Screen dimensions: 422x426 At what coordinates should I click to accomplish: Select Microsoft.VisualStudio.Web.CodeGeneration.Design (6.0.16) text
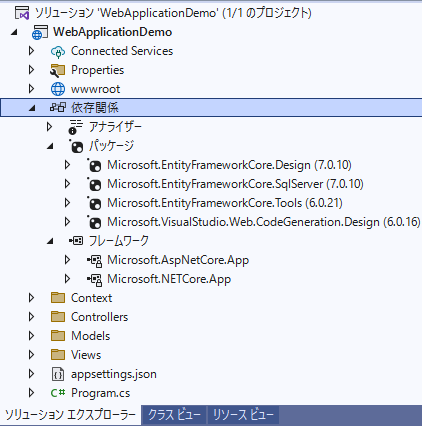click(264, 222)
